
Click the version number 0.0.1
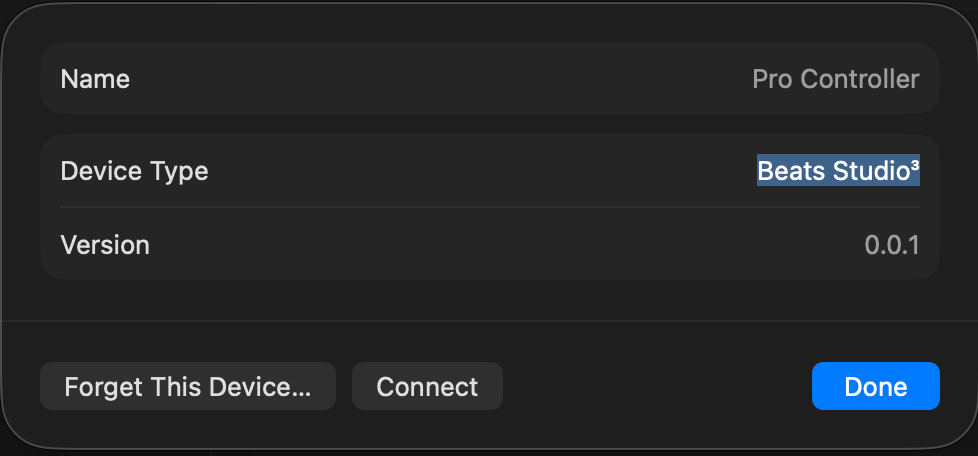(892, 245)
